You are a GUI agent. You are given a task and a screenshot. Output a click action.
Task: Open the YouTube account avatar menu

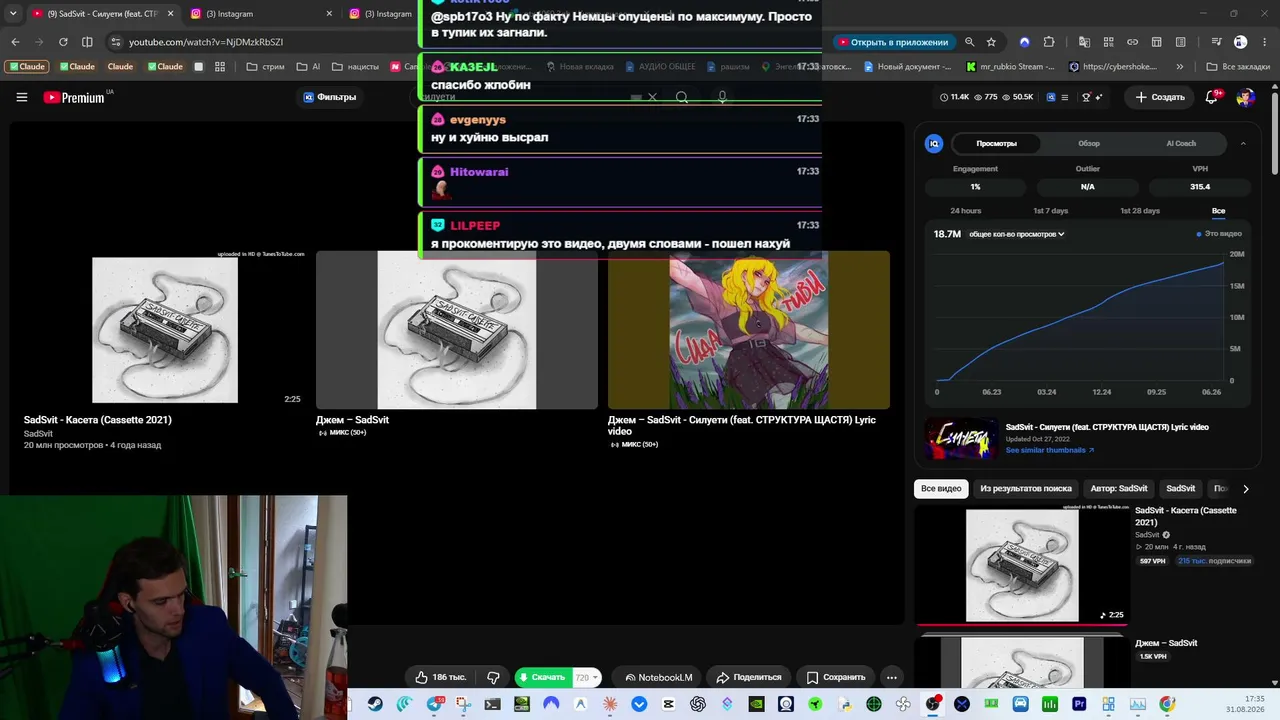[x=1246, y=97]
